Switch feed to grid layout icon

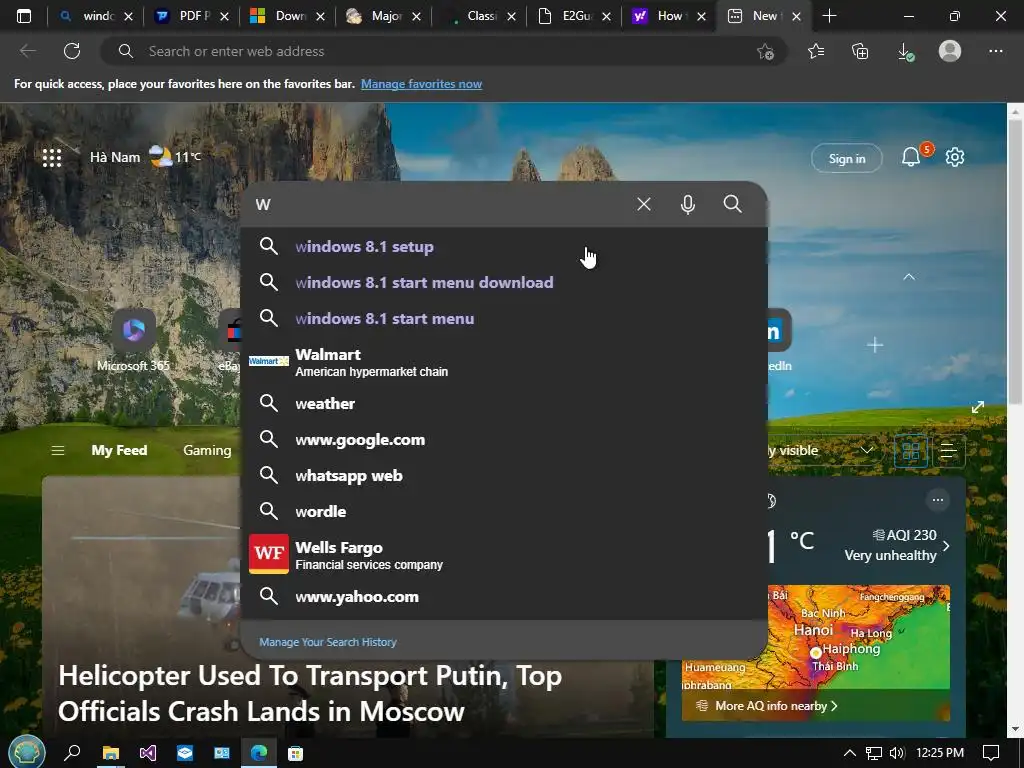pyautogui.click(x=910, y=451)
